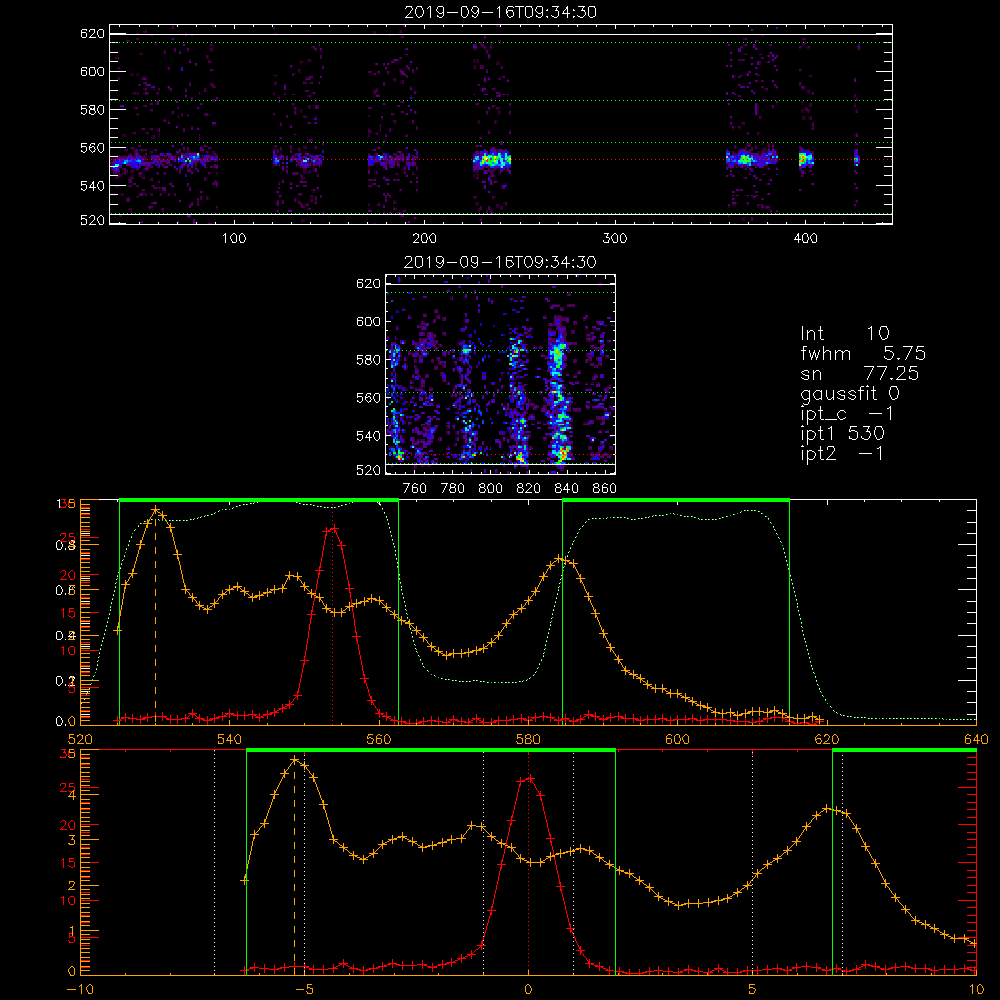Click x-axis label 760 on middle image
The height and width of the screenshot is (1000, 1000).
415,489
